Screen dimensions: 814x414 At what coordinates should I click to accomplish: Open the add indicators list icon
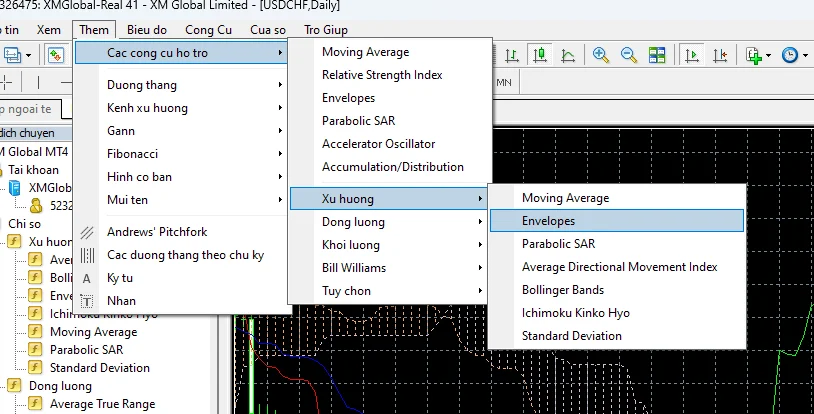coord(753,55)
